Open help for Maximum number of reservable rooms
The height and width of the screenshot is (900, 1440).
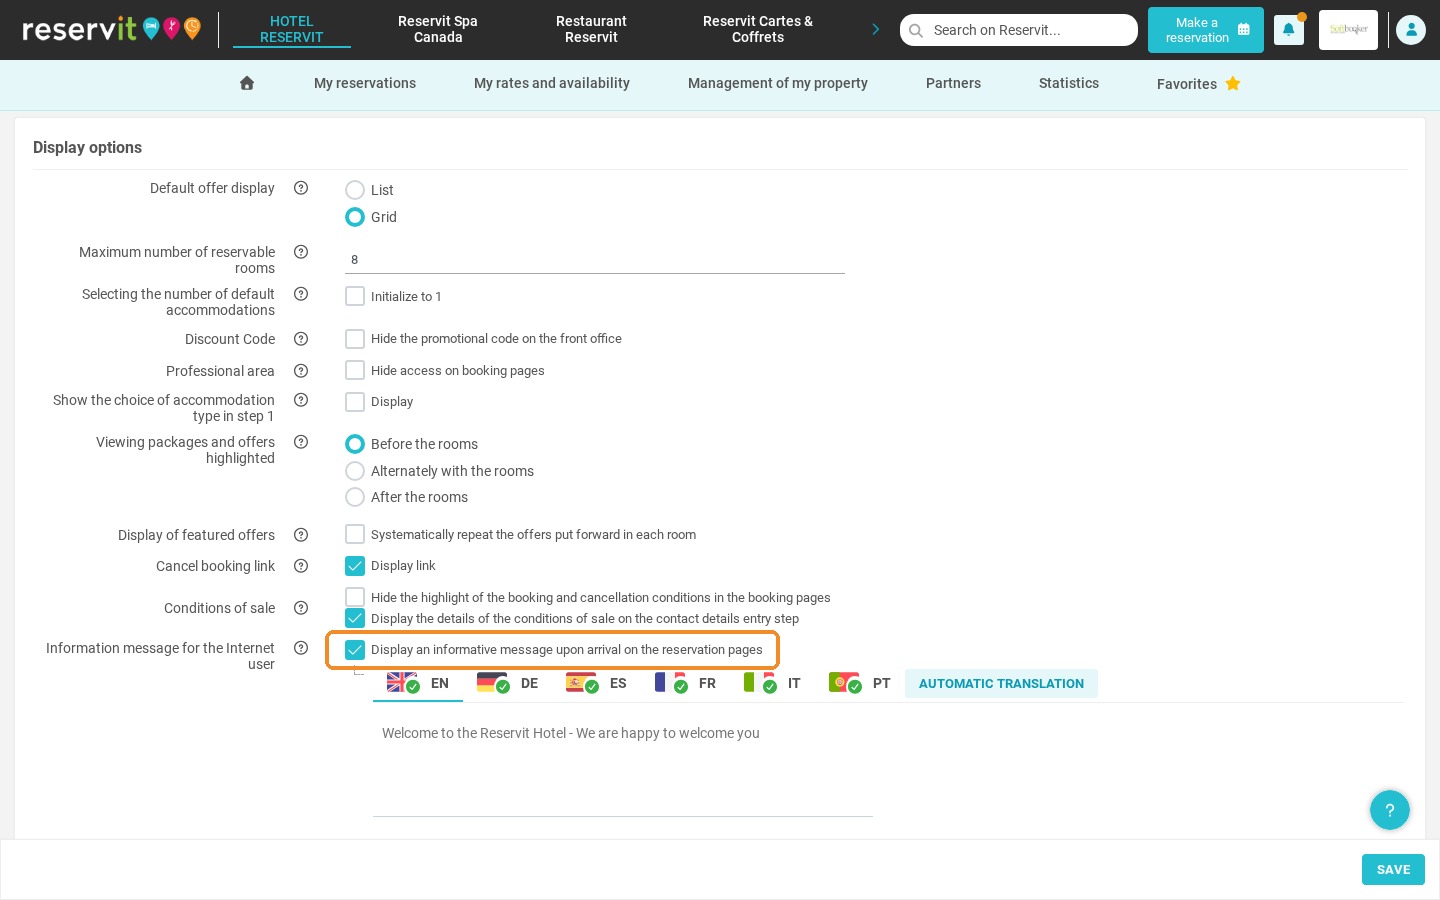[x=301, y=252]
